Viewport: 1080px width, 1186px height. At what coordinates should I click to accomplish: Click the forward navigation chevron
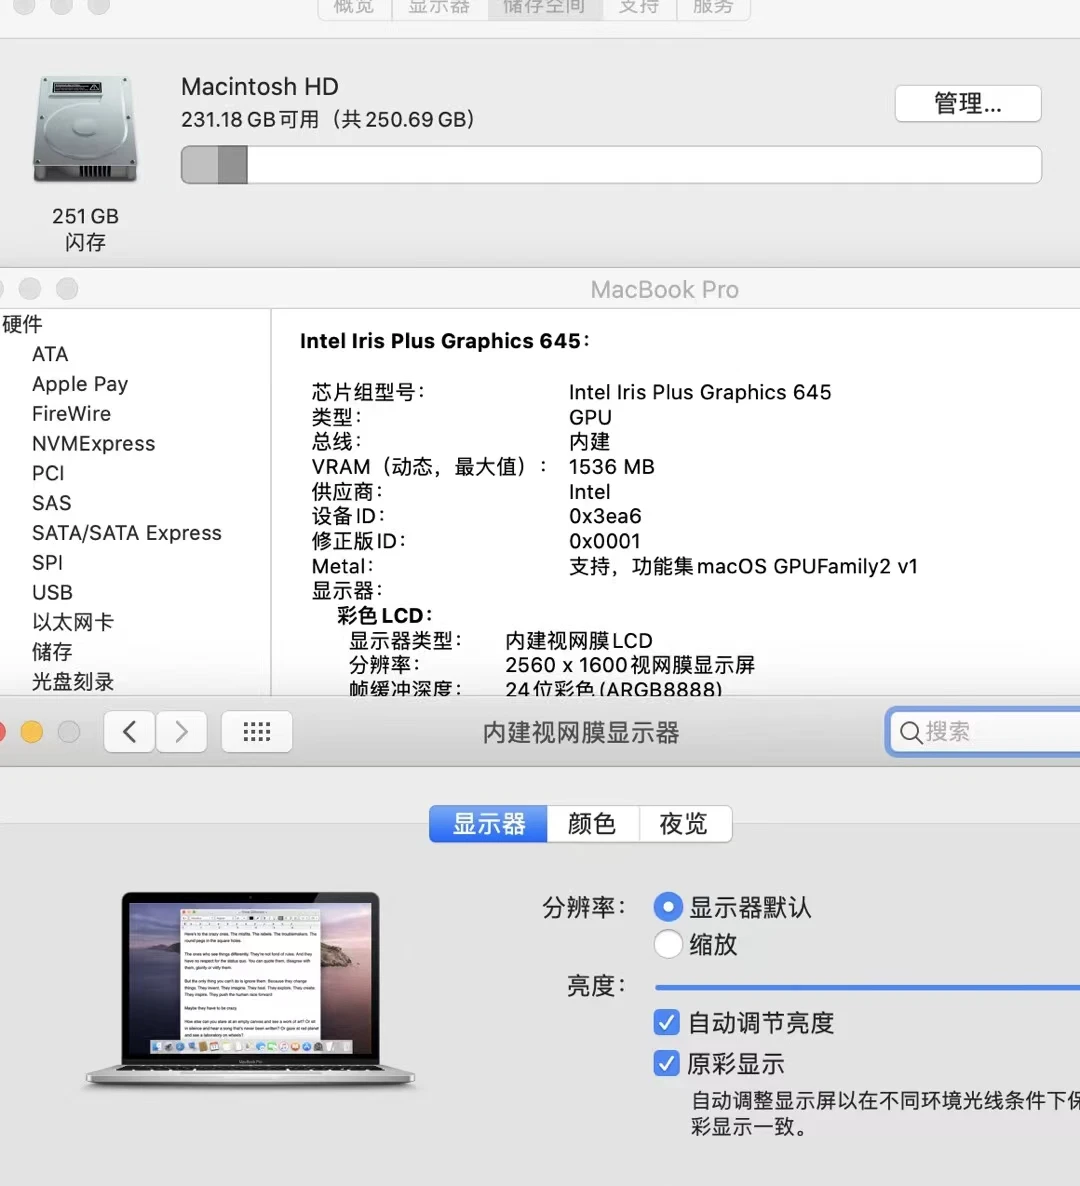(x=181, y=731)
